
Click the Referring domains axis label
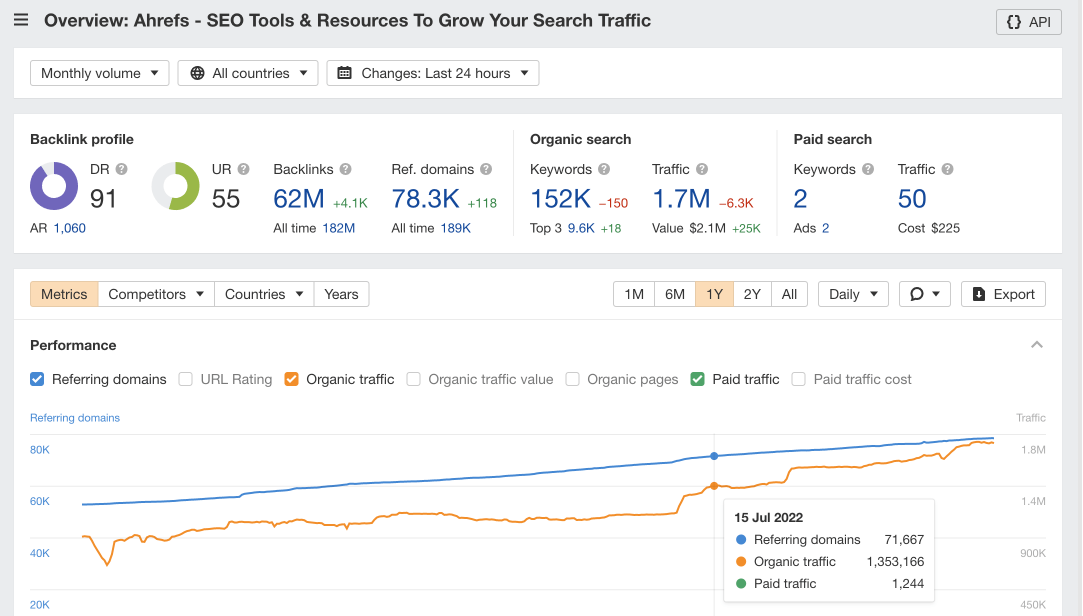pos(75,418)
